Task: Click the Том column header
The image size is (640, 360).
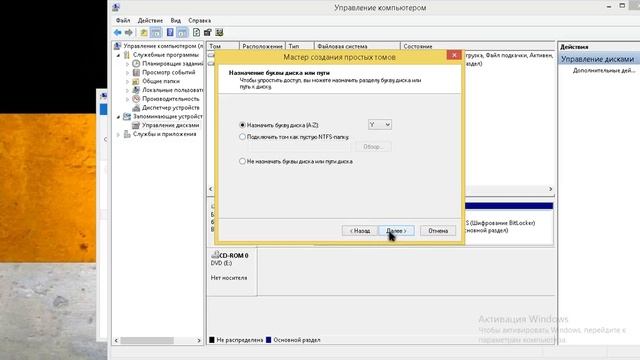Action: (223, 46)
